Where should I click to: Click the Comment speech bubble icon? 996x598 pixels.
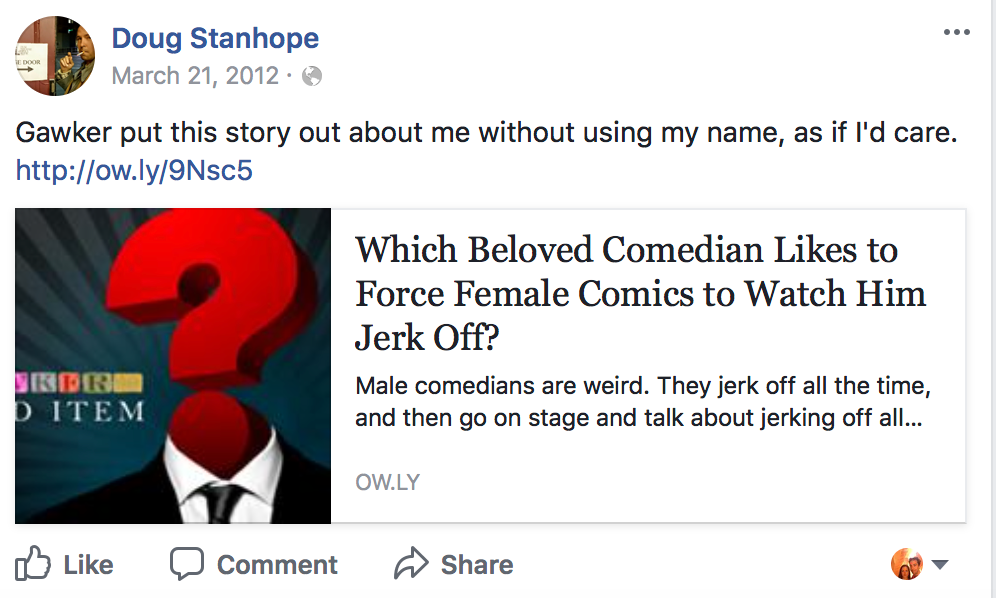(187, 564)
